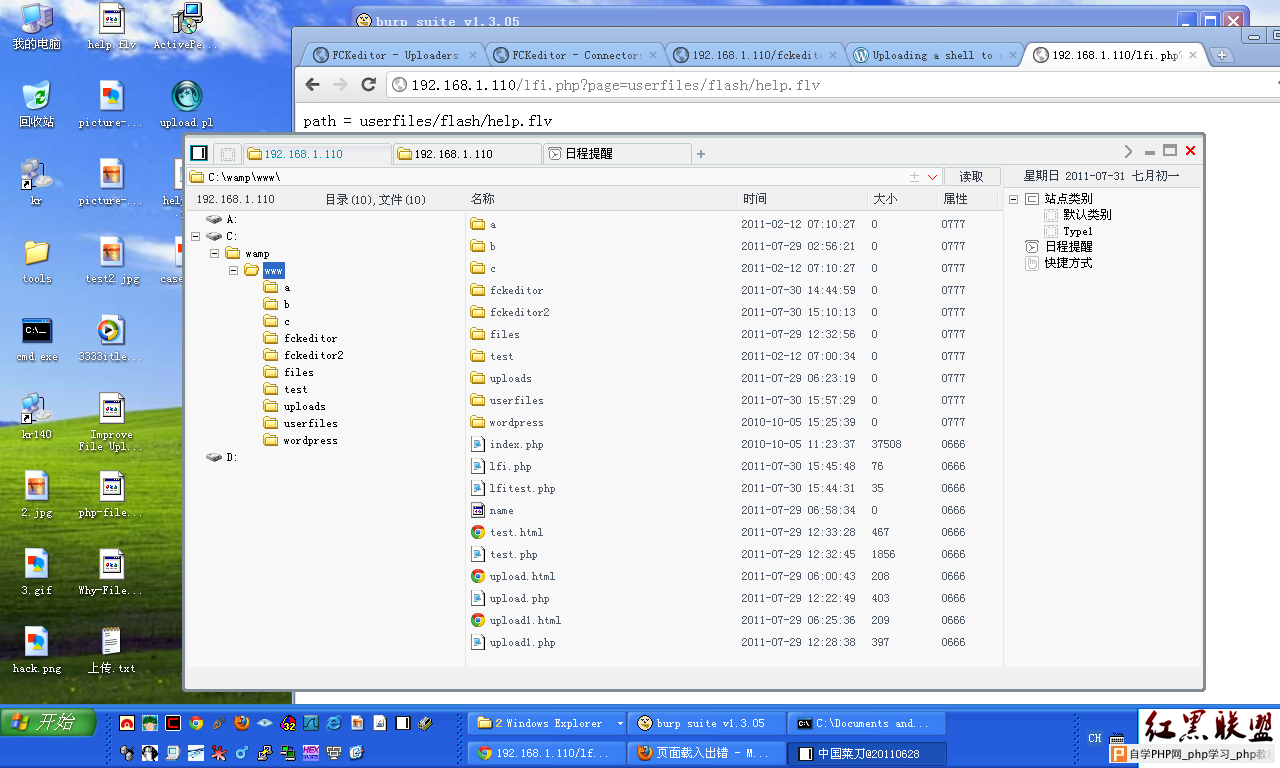Launch Firefox from quick launch bar

tap(241, 723)
